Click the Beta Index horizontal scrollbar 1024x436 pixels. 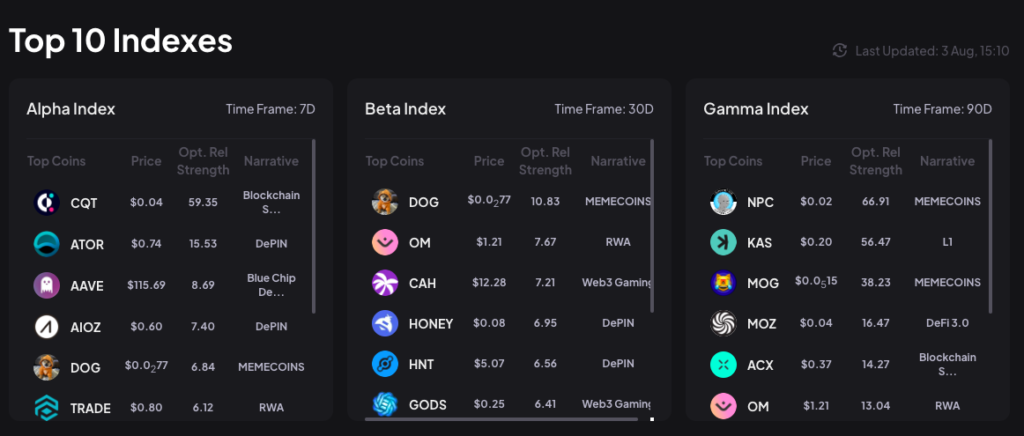pos(500,418)
